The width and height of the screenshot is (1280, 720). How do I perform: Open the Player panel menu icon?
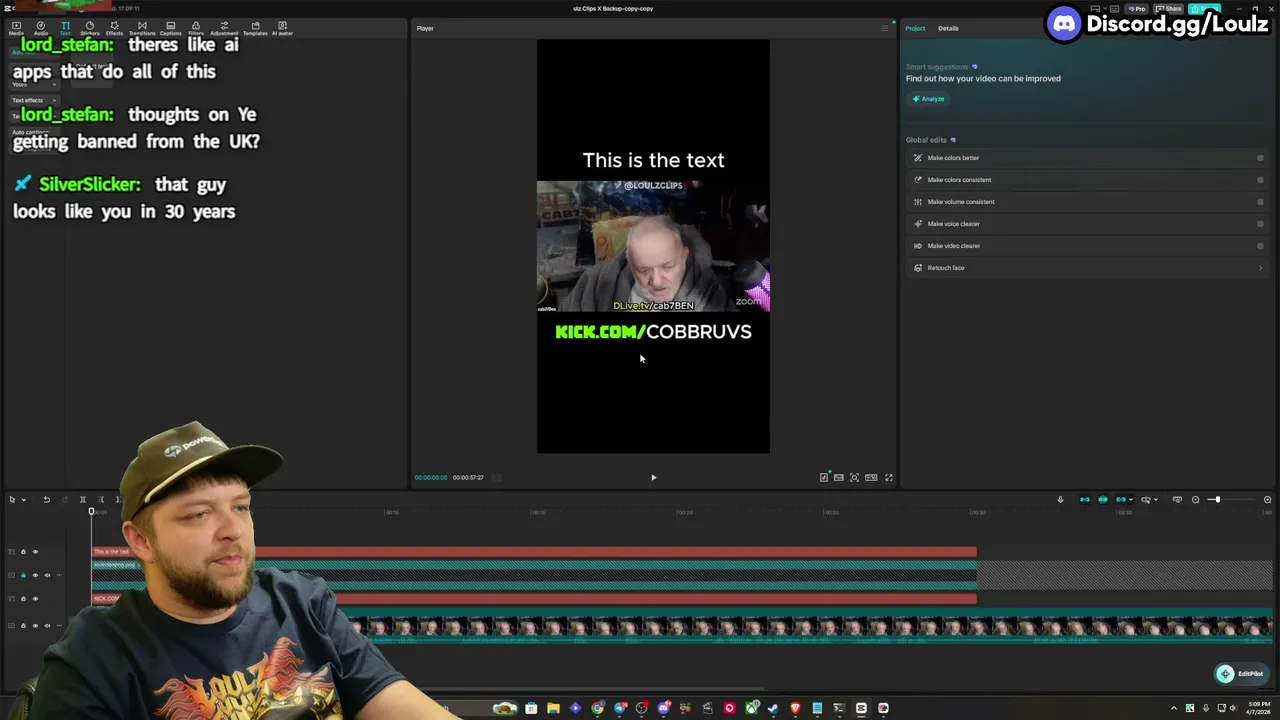[x=884, y=28]
